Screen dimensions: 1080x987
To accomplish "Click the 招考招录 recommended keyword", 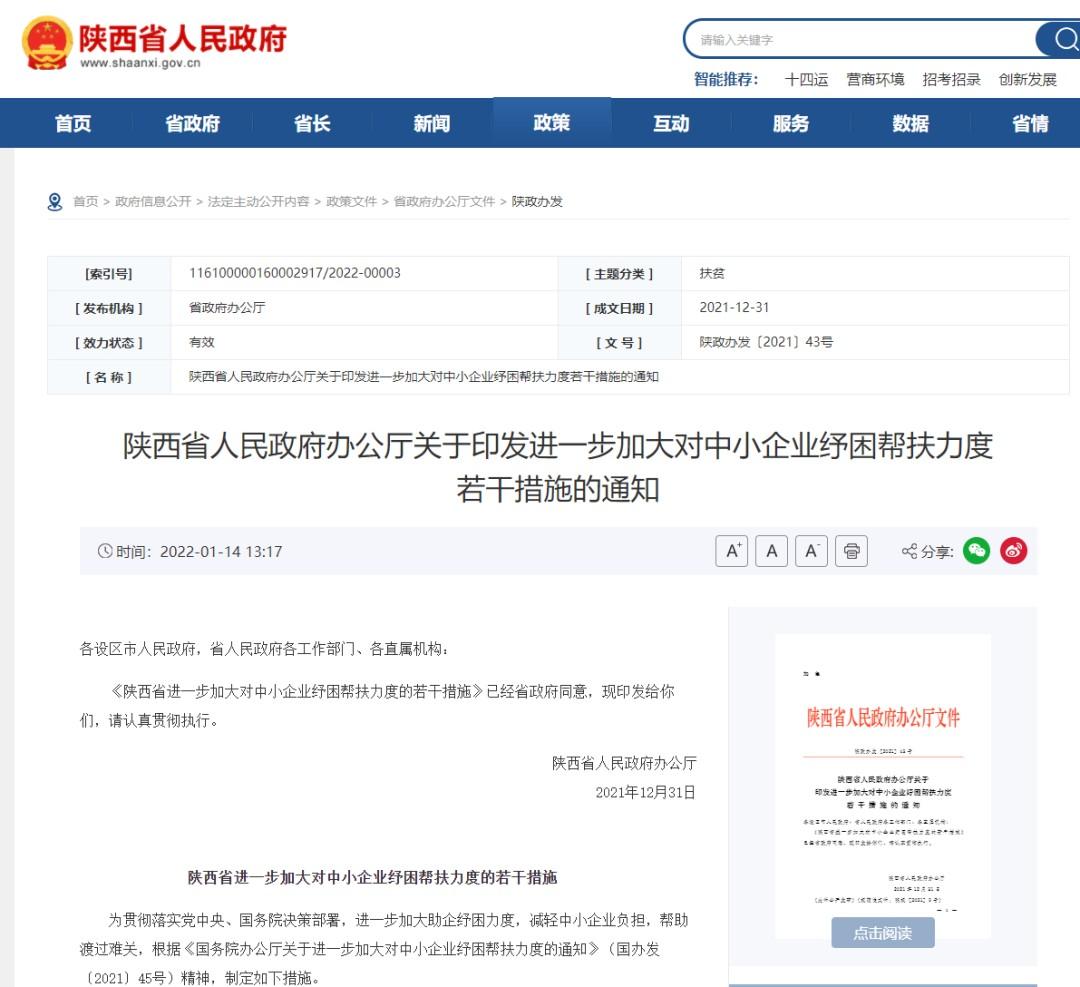I will (x=951, y=79).
